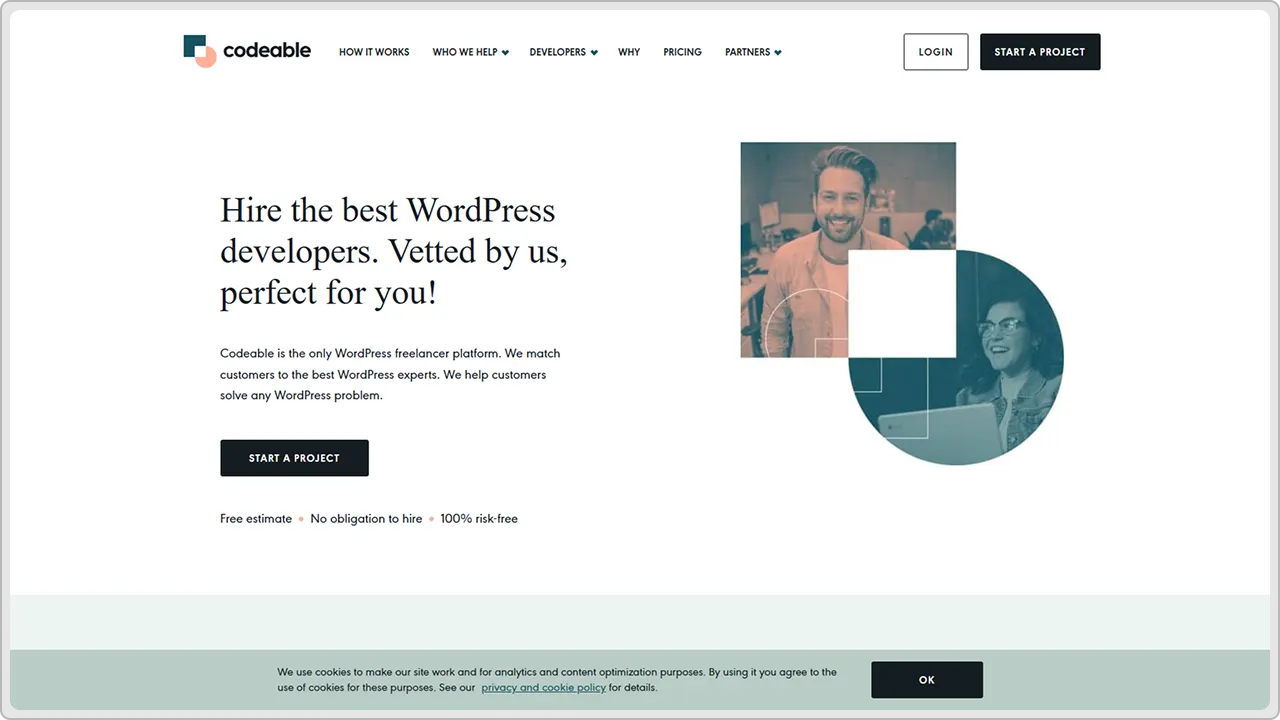Accept cookies with the OK button

927,680
